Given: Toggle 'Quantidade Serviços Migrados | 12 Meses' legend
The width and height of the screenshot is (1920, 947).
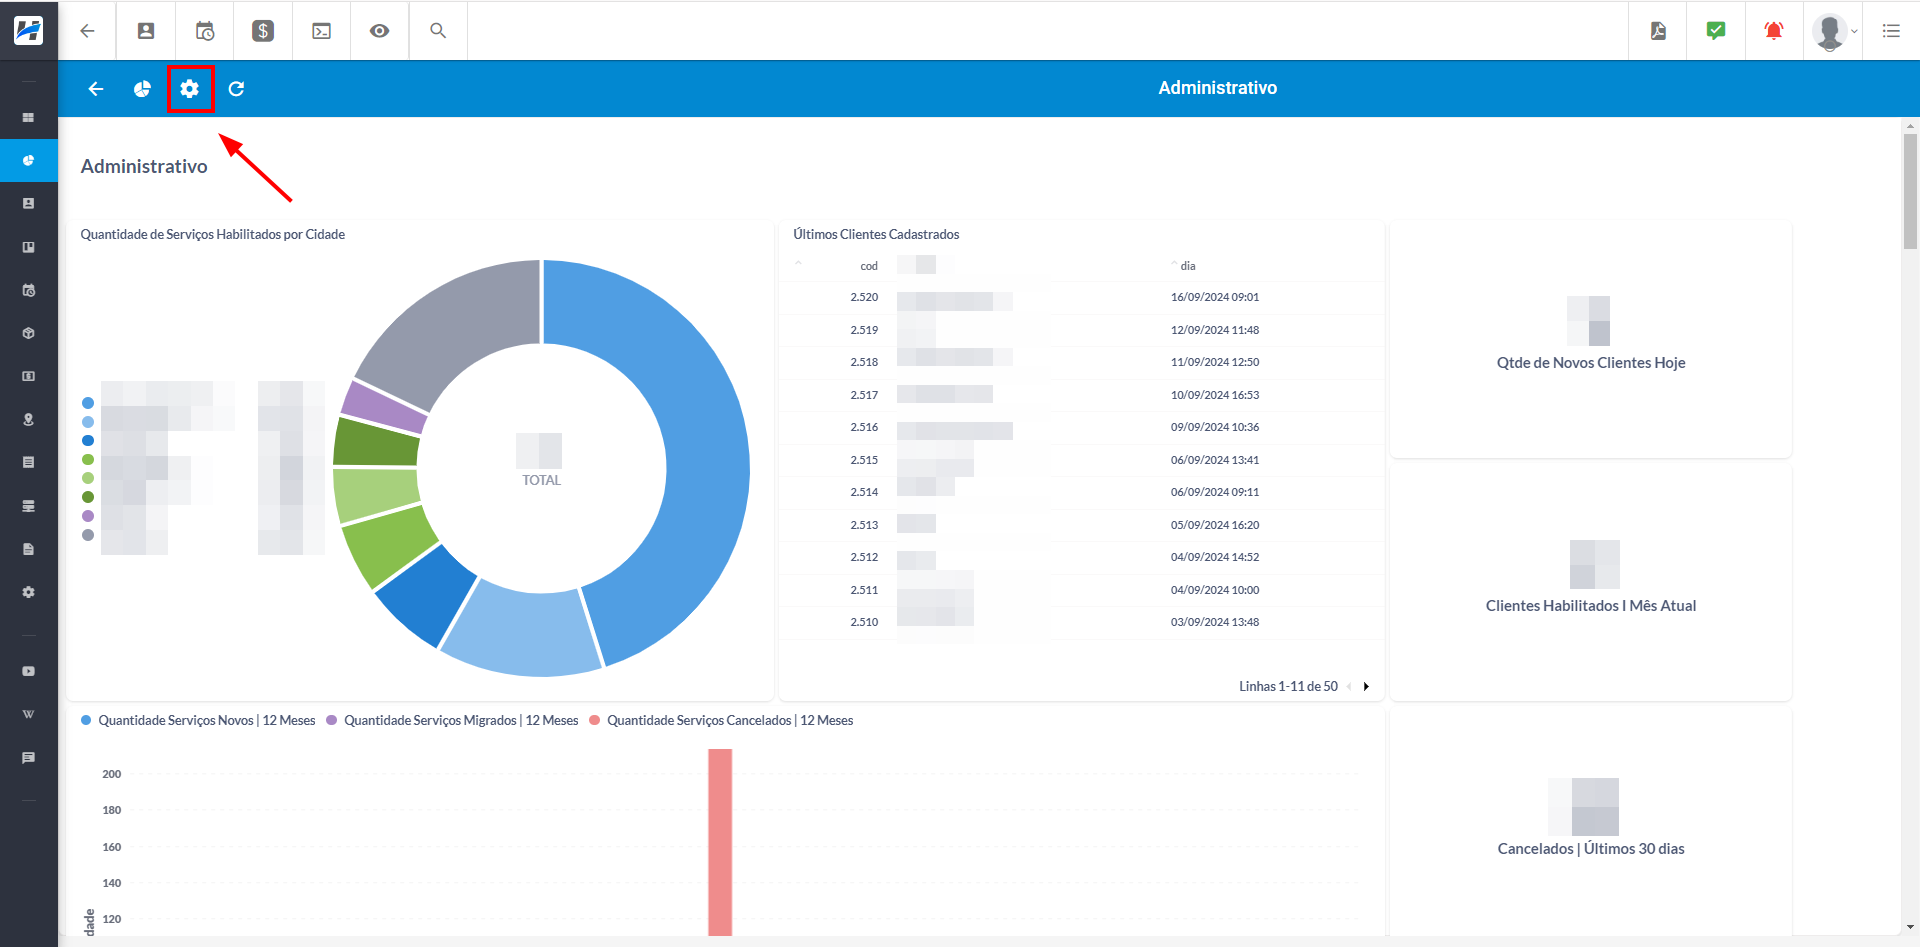Looking at the screenshot, I should [452, 721].
